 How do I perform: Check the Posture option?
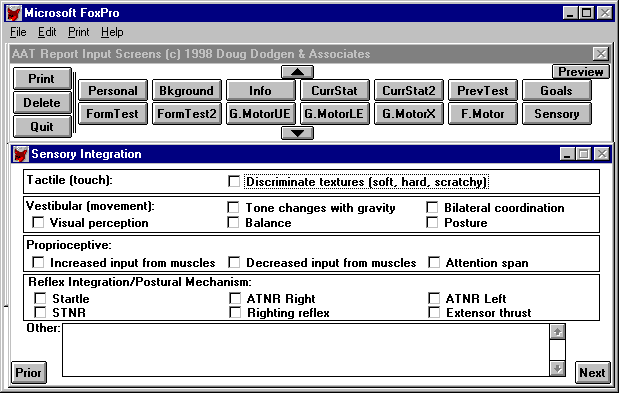[x=432, y=223]
